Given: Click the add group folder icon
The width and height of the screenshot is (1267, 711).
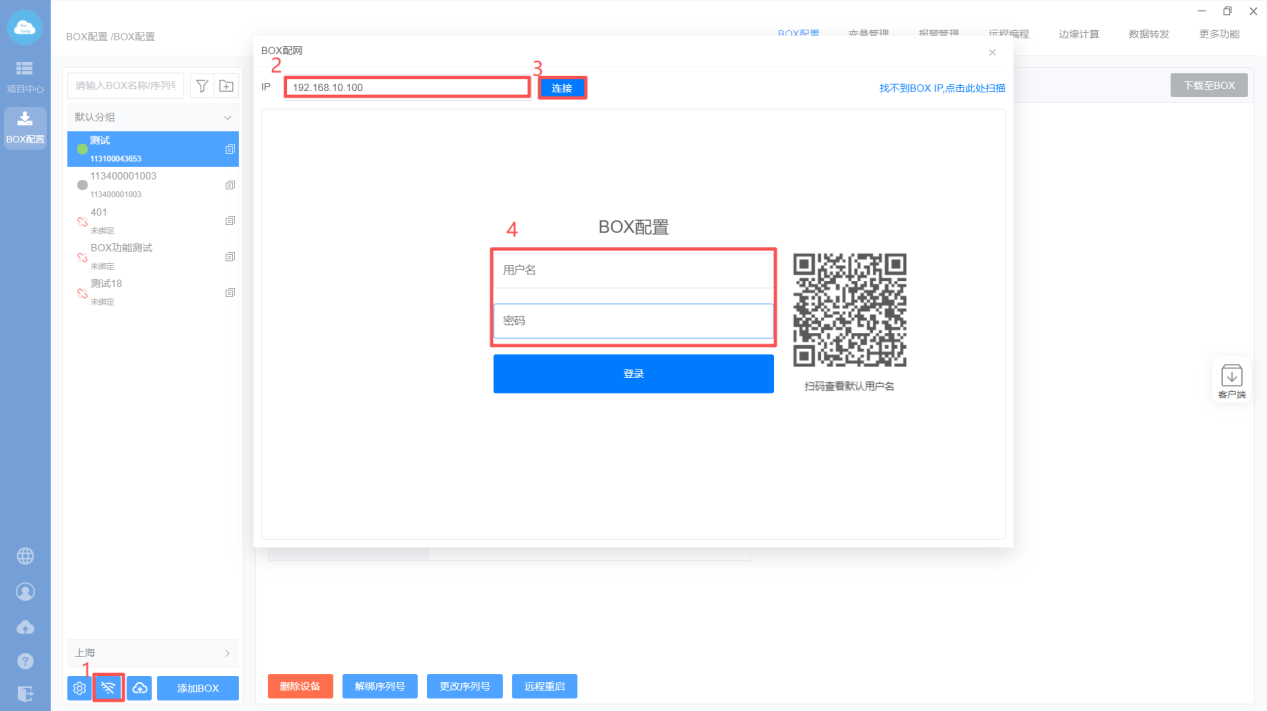Looking at the screenshot, I should point(227,86).
